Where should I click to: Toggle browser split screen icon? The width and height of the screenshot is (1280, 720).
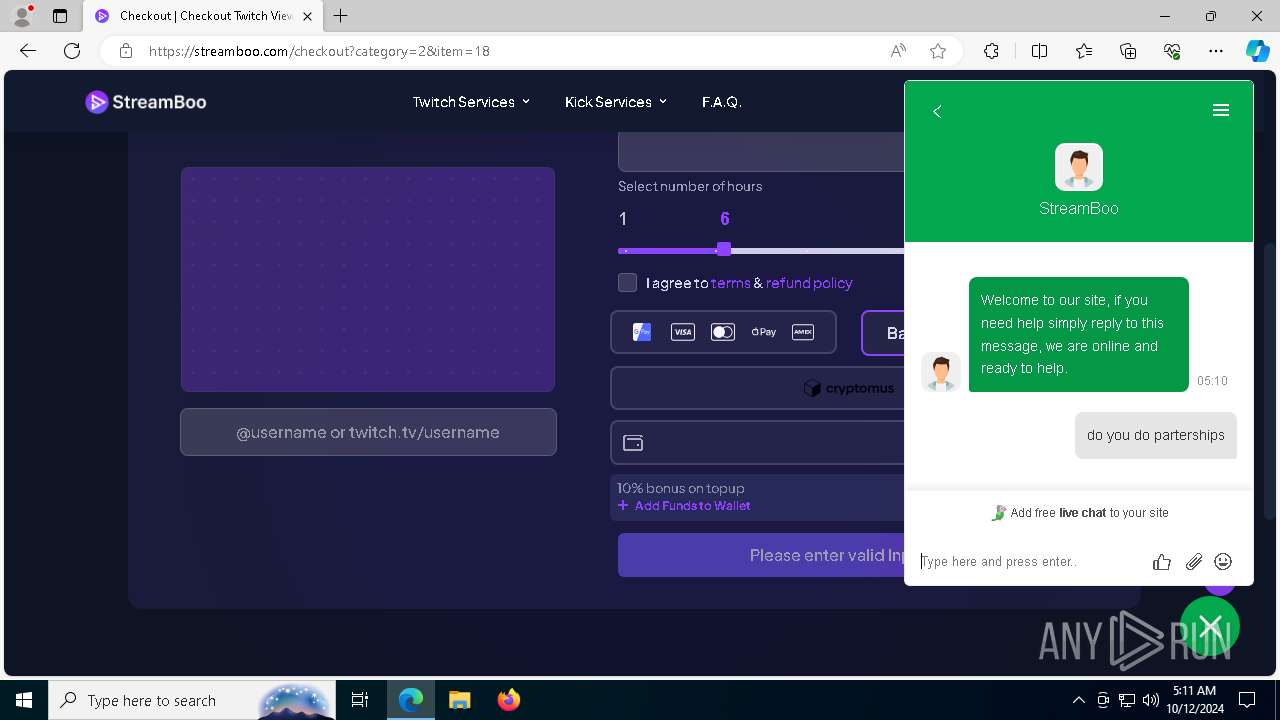[x=1039, y=51]
